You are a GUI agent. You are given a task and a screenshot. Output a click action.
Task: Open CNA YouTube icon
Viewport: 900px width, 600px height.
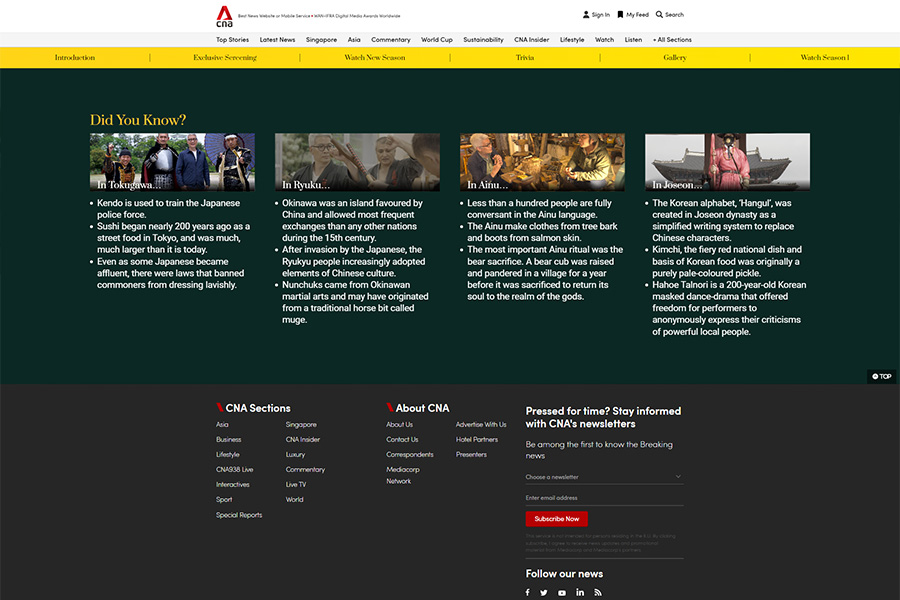[562, 593]
